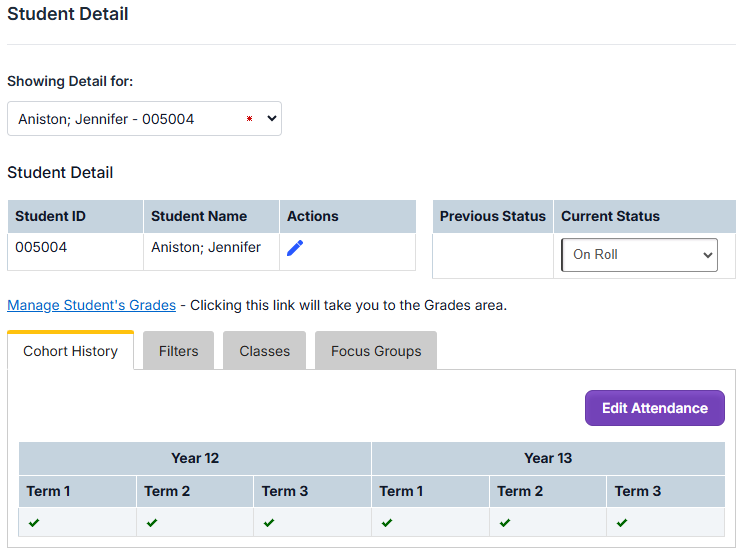Image resolution: width=745 pixels, height=555 pixels.
Task: Click Year 12 Term 3 green checkmark
Action: coord(269,522)
